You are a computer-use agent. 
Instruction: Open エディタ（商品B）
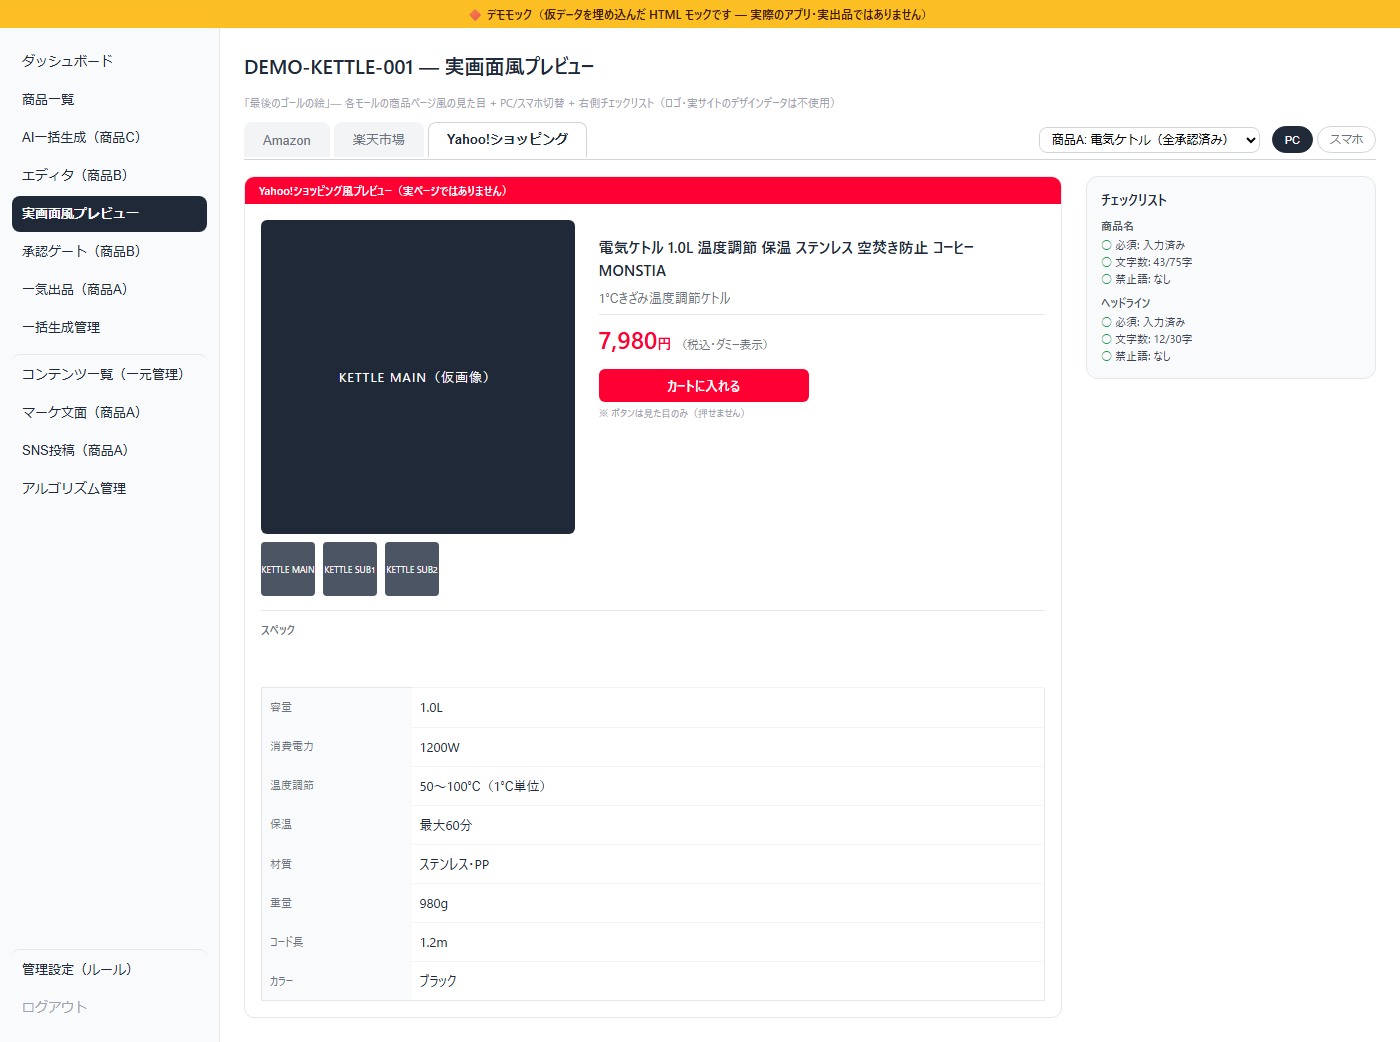coord(109,175)
